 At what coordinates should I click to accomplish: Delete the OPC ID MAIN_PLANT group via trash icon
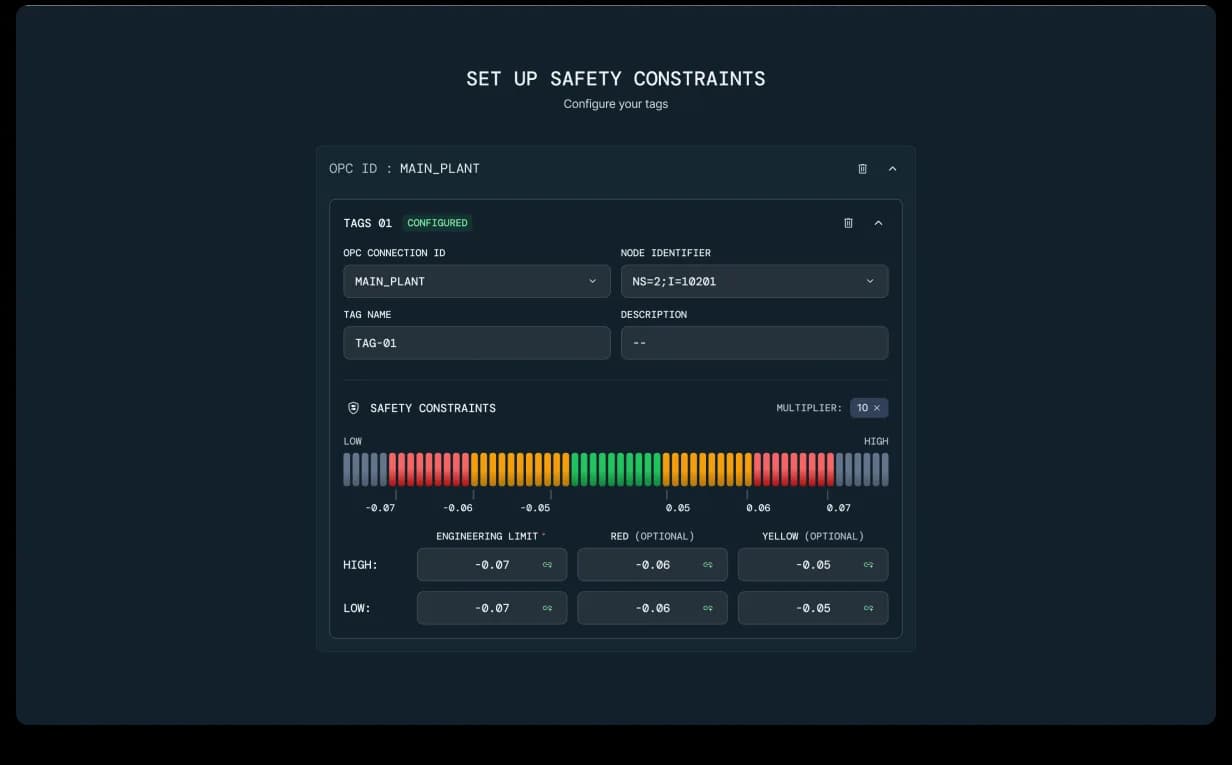point(862,169)
